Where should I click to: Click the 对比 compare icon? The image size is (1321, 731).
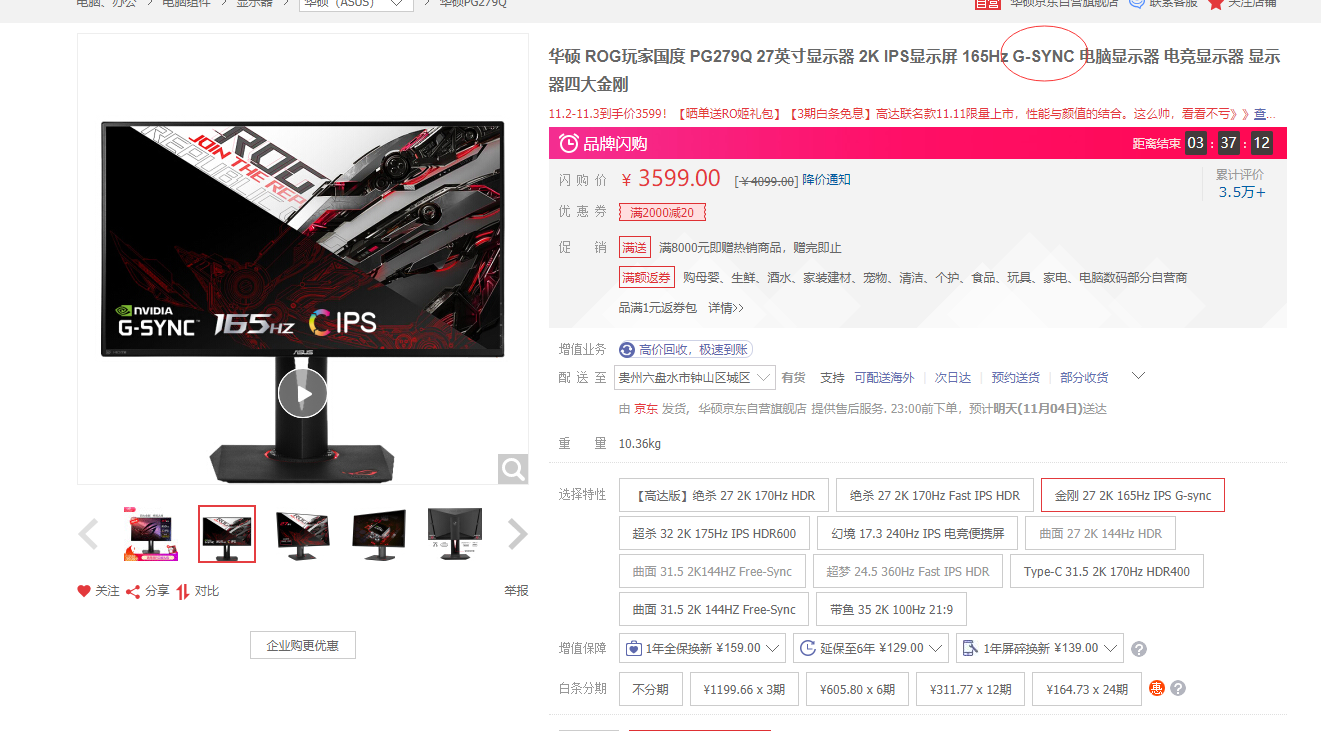pos(183,591)
